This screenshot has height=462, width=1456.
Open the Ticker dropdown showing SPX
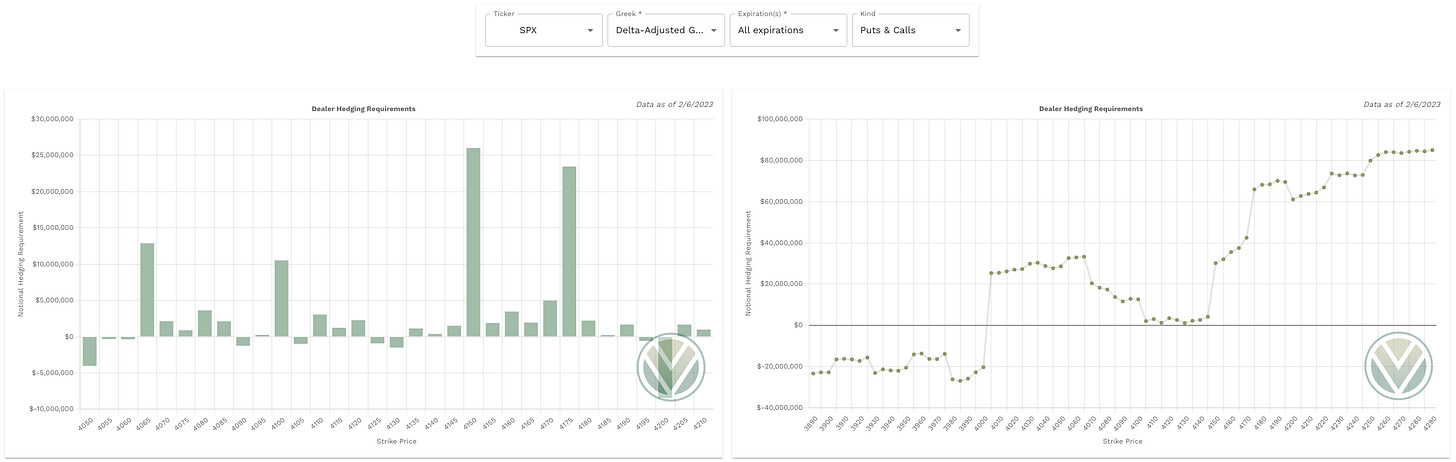[x=542, y=31]
